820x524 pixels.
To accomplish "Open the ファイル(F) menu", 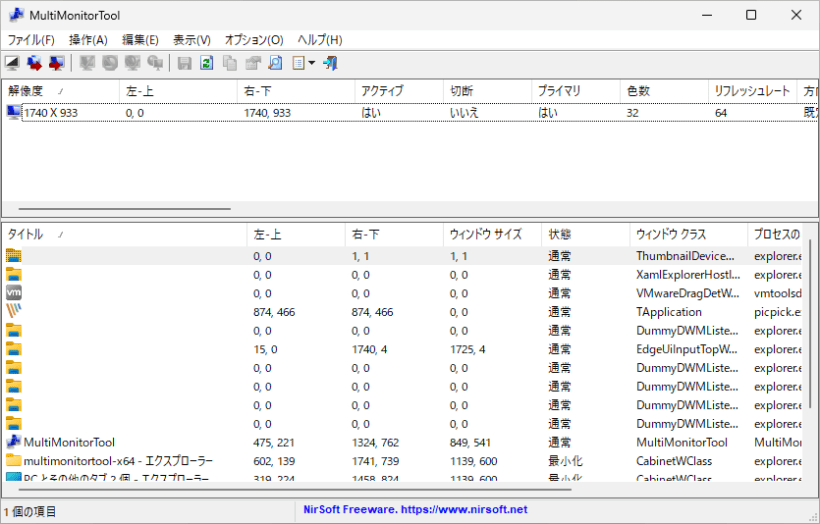I will tap(31, 40).
